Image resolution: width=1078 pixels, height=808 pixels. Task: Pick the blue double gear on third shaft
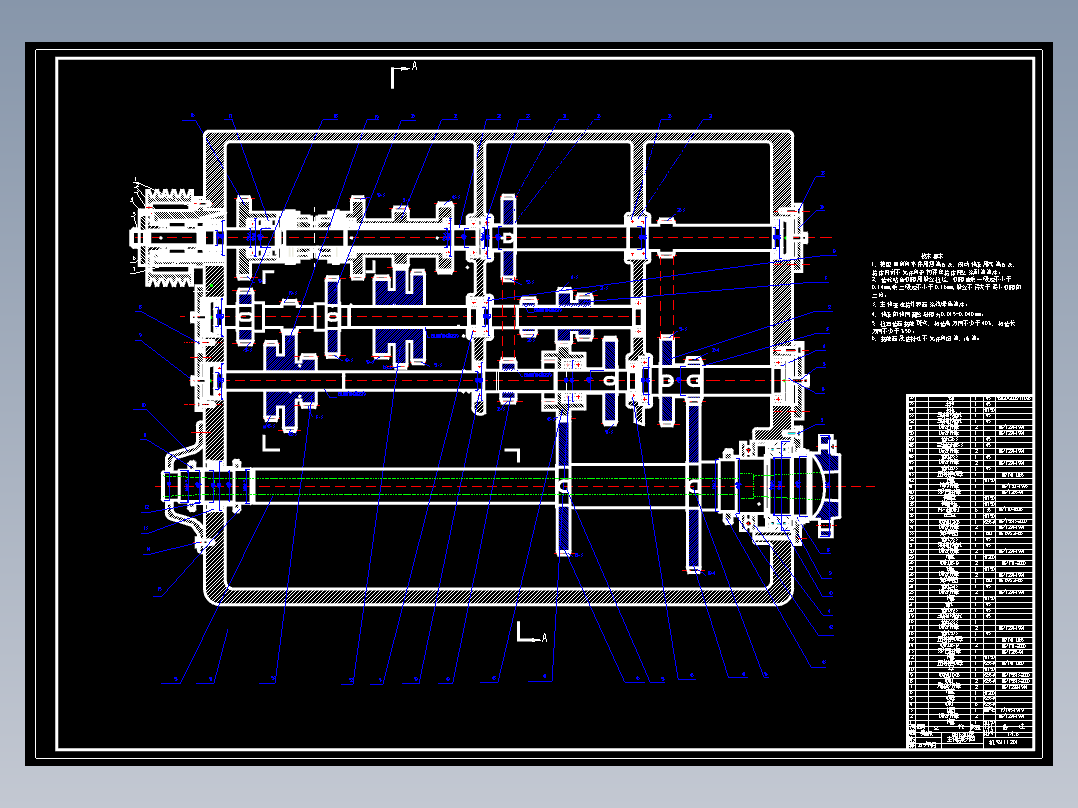tap(290, 380)
